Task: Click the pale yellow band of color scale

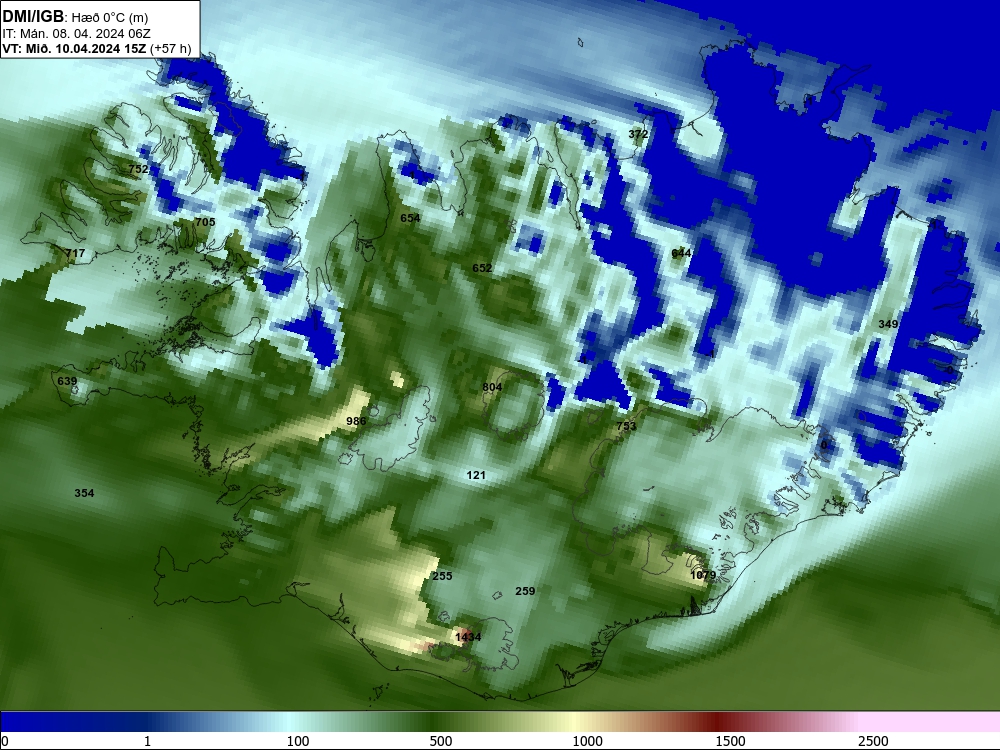Action: point(574,721)
